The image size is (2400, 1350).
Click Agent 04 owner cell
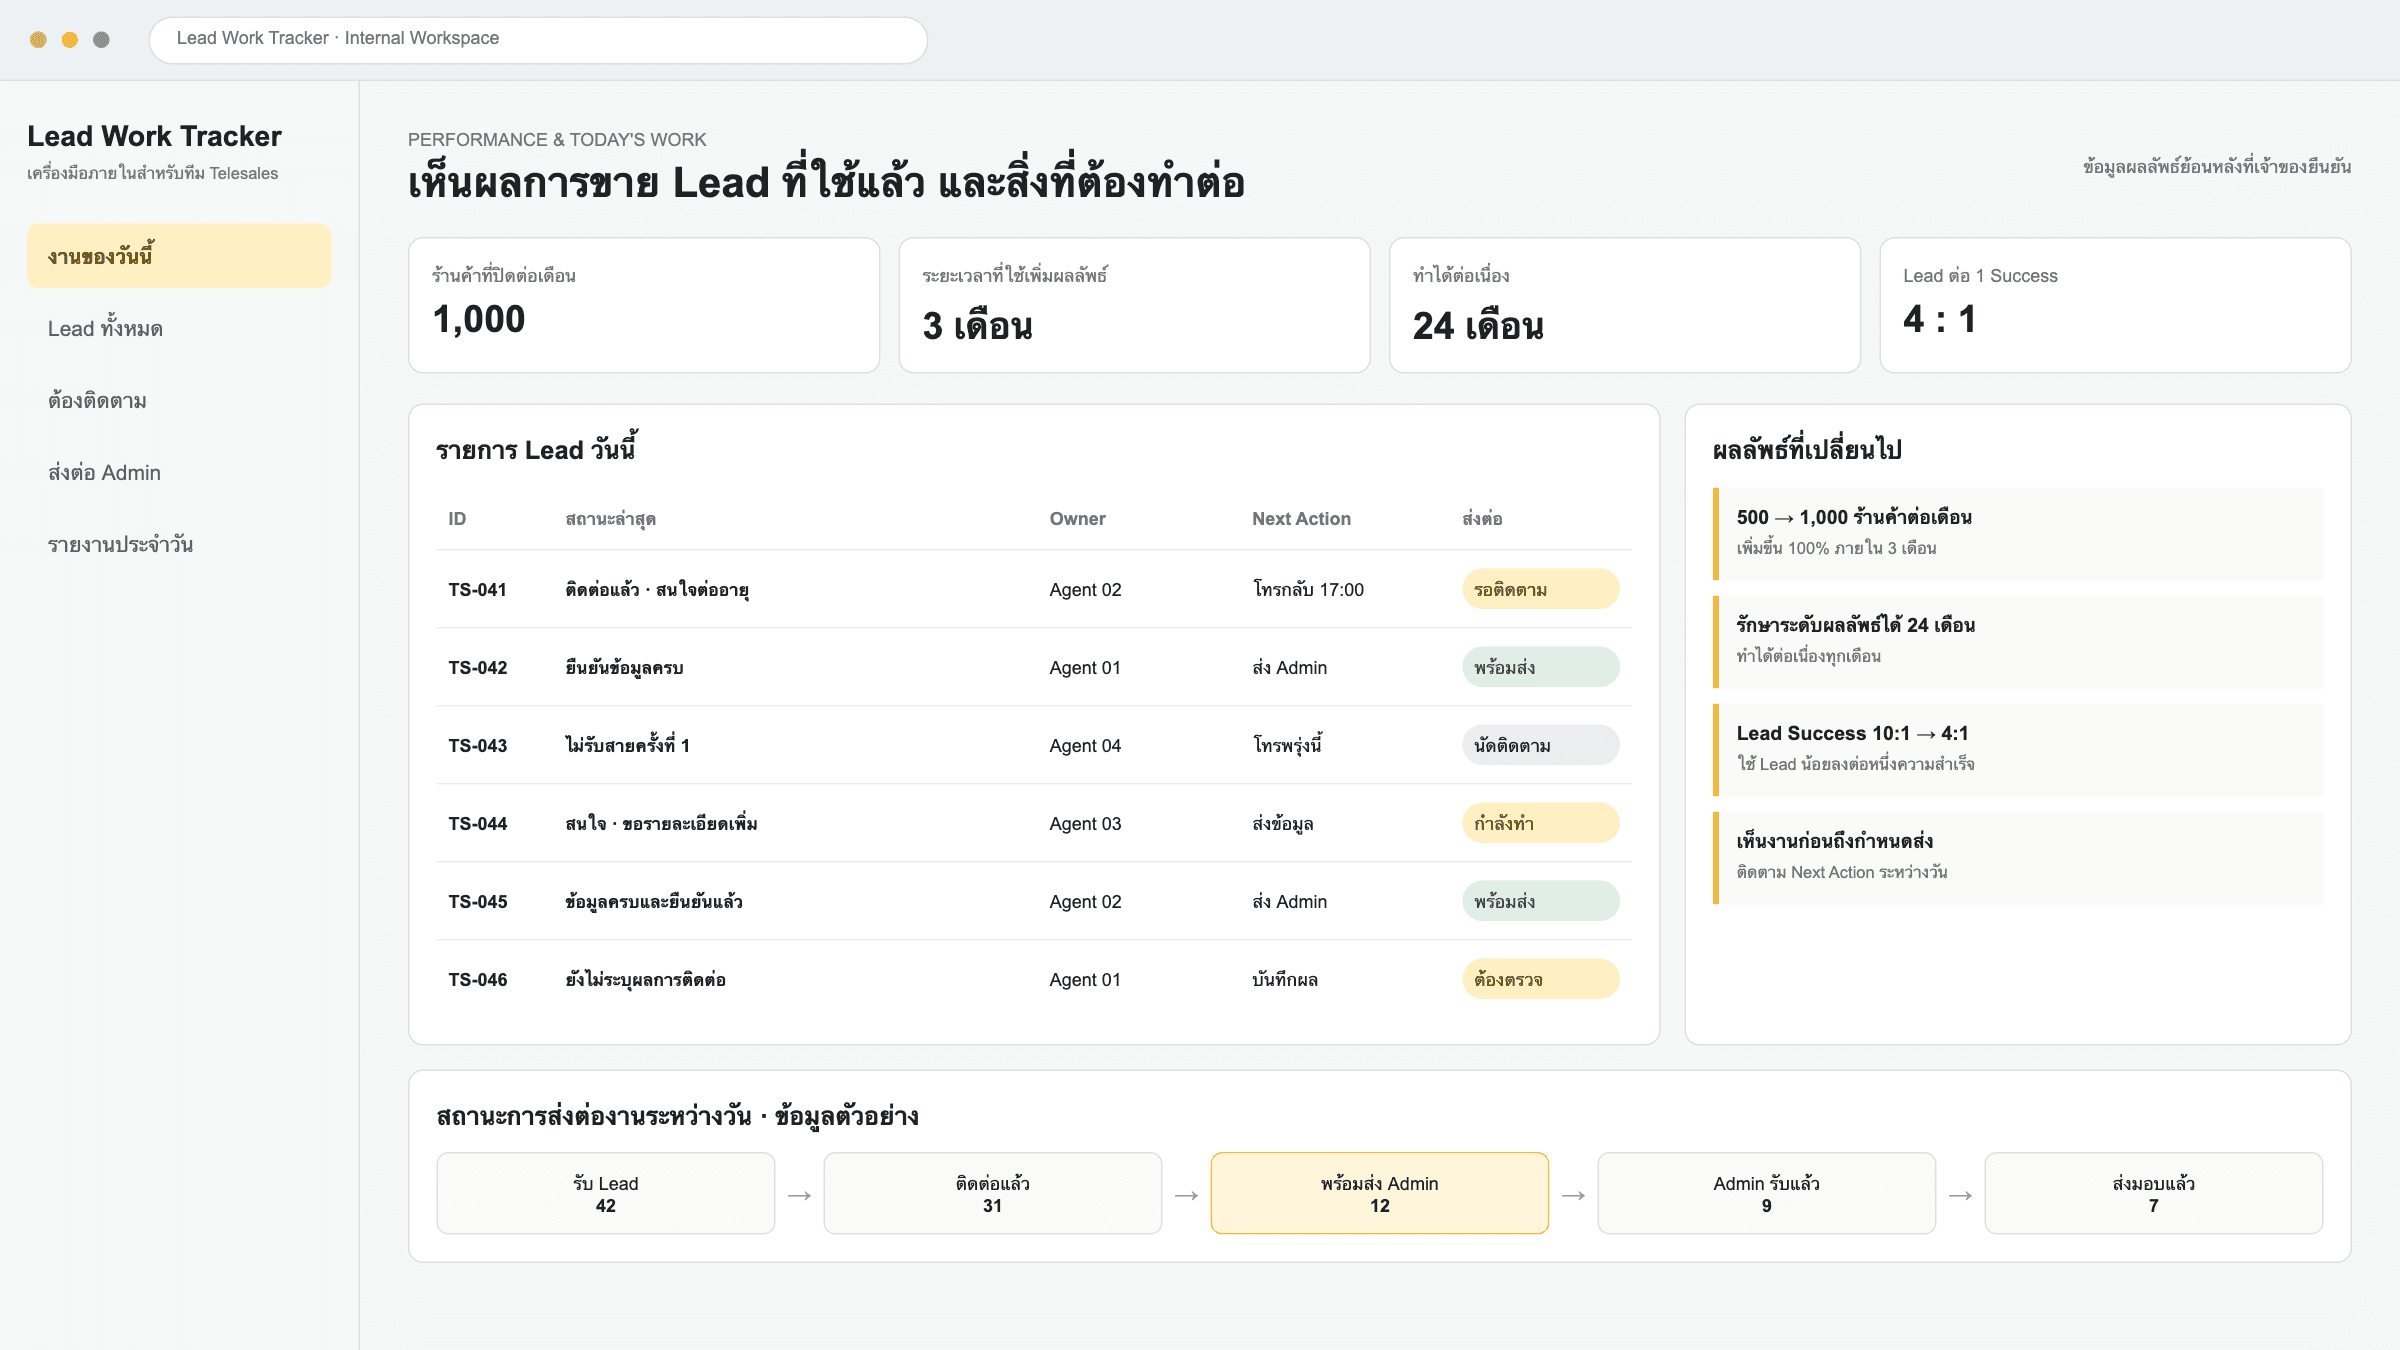tap(1085, 746)
